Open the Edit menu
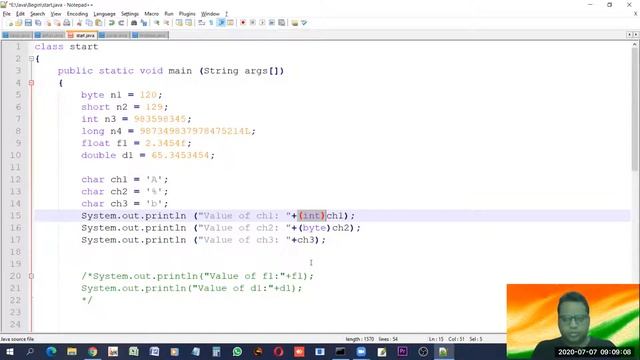The width and height of the screenshot is (640, 360). tap(20, 14)
